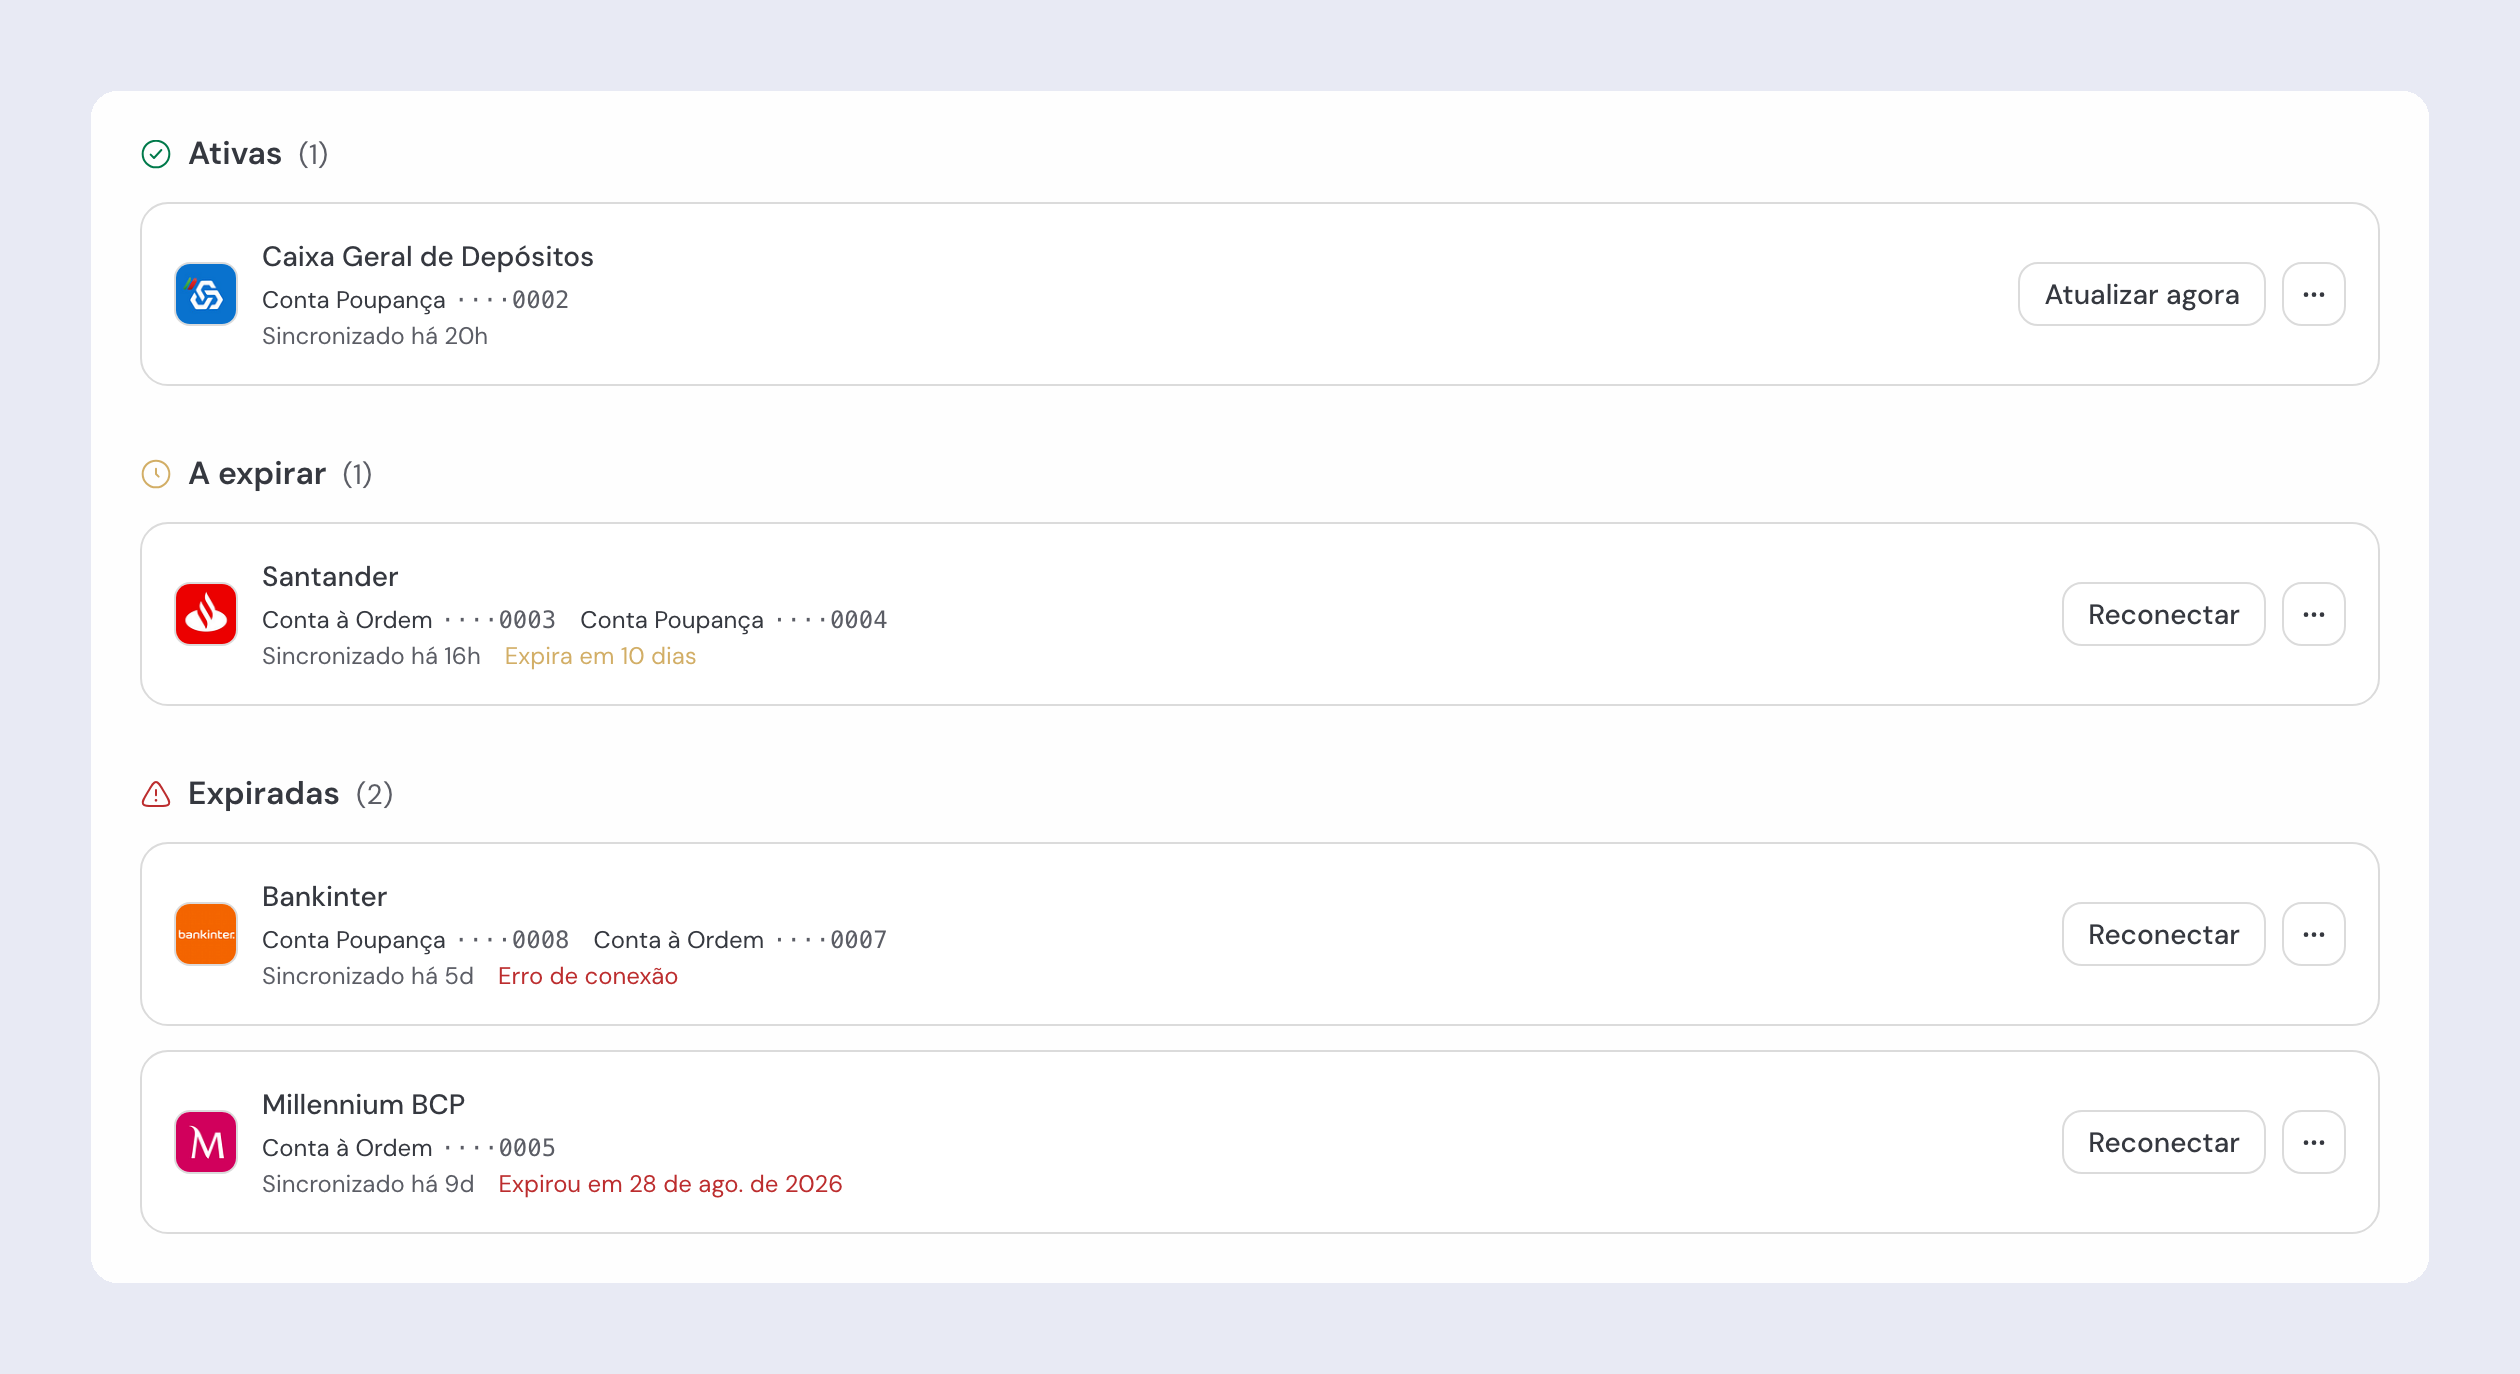Select Conta à Ordem ending 0007
The width and height of the screenshot is (2520, 1374).
click(740, 940)
